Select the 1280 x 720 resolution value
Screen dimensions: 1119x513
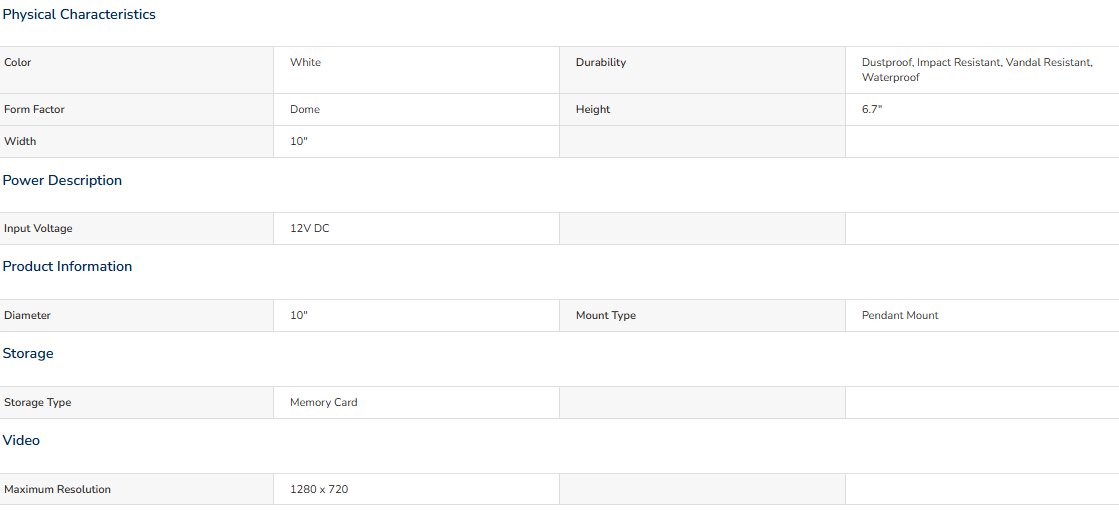point(319,489)
